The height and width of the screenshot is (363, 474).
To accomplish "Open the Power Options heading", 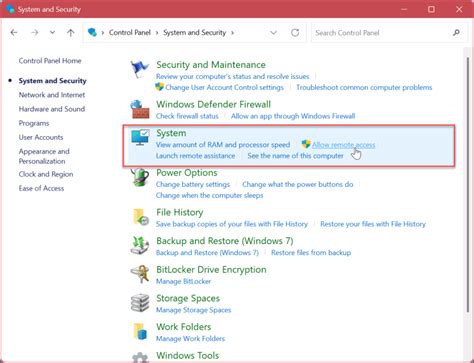I will (187, 173).
